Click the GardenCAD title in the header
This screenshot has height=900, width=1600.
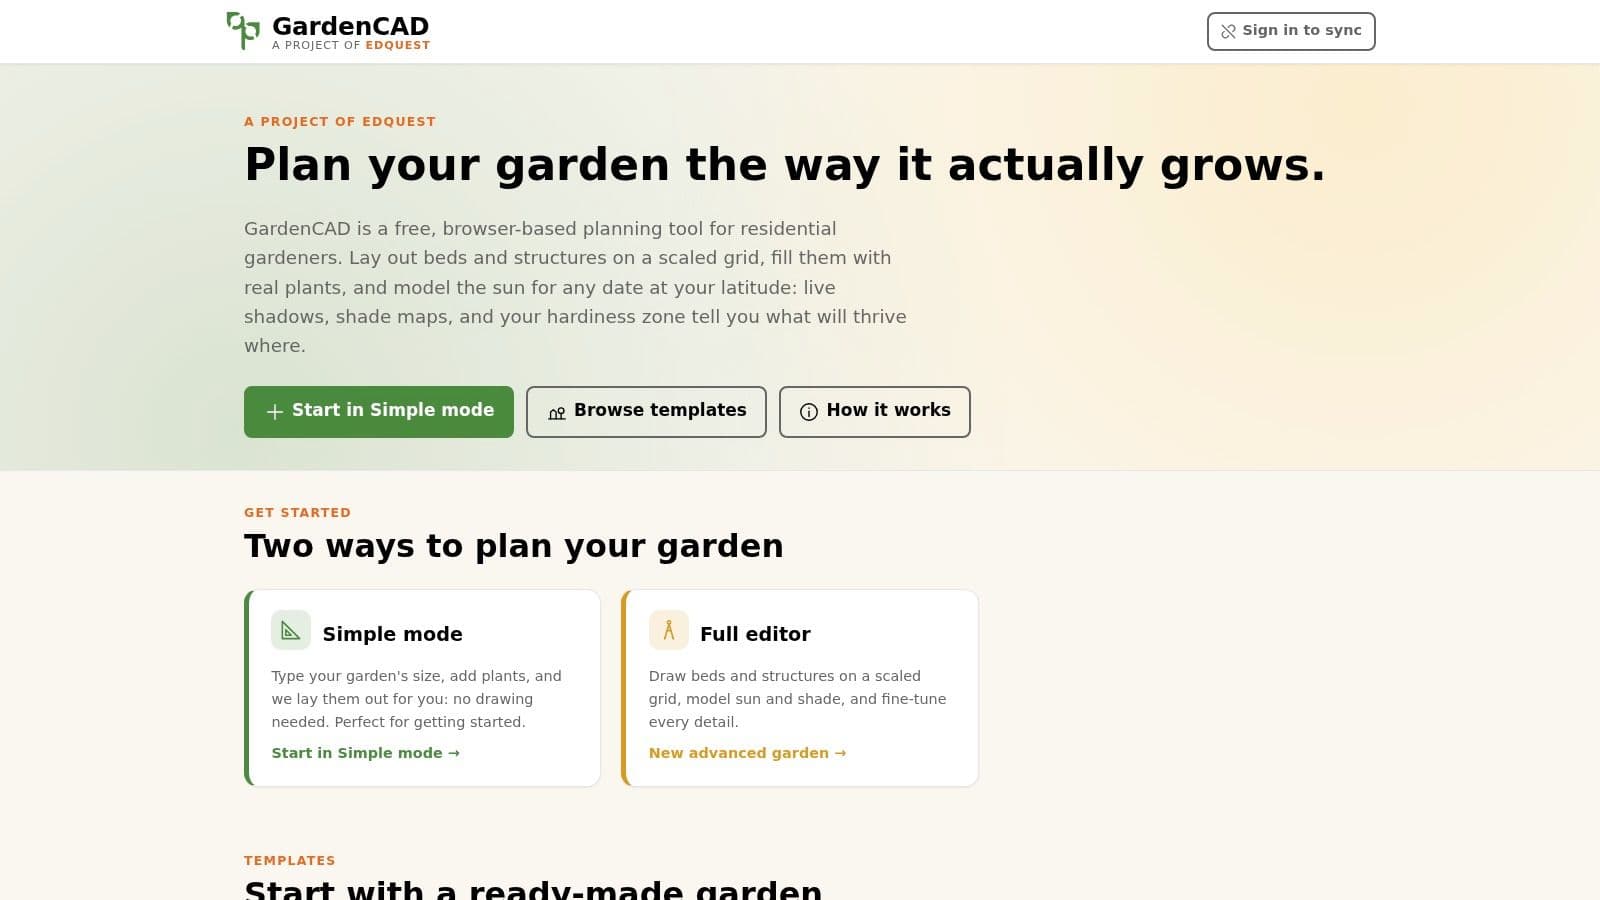(x=351, y=26)
